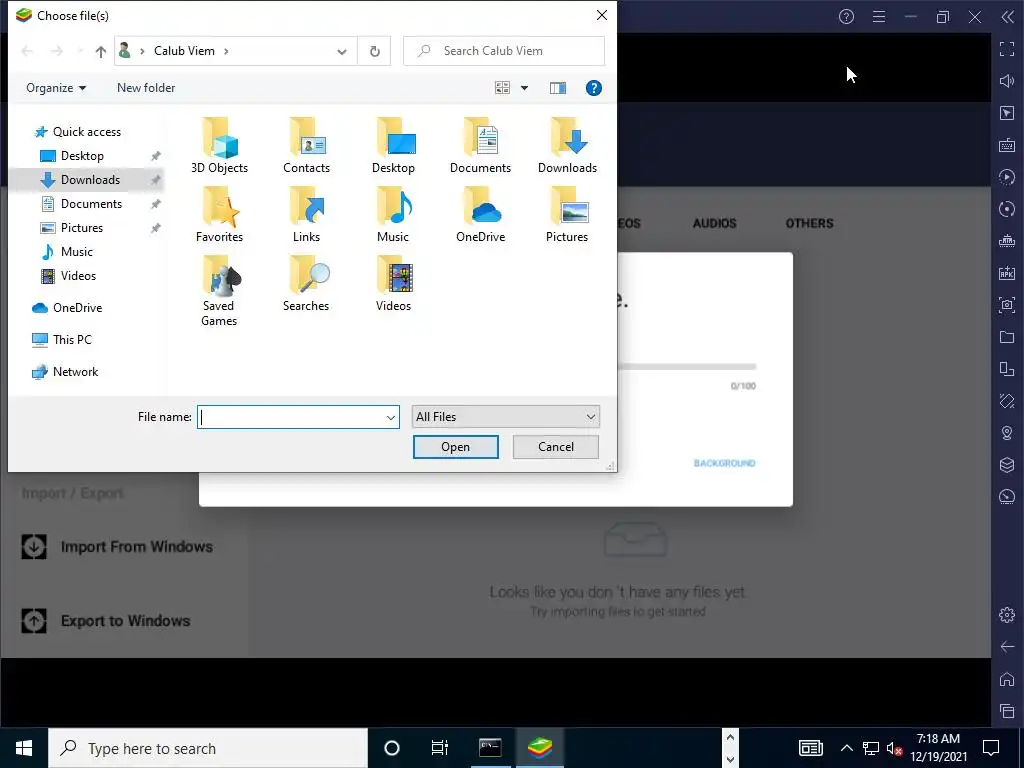Click the Calub Viem breadcrumb chevron
Image resolution: width=1024 pixels, height=768 pixels.
point(226,51)
